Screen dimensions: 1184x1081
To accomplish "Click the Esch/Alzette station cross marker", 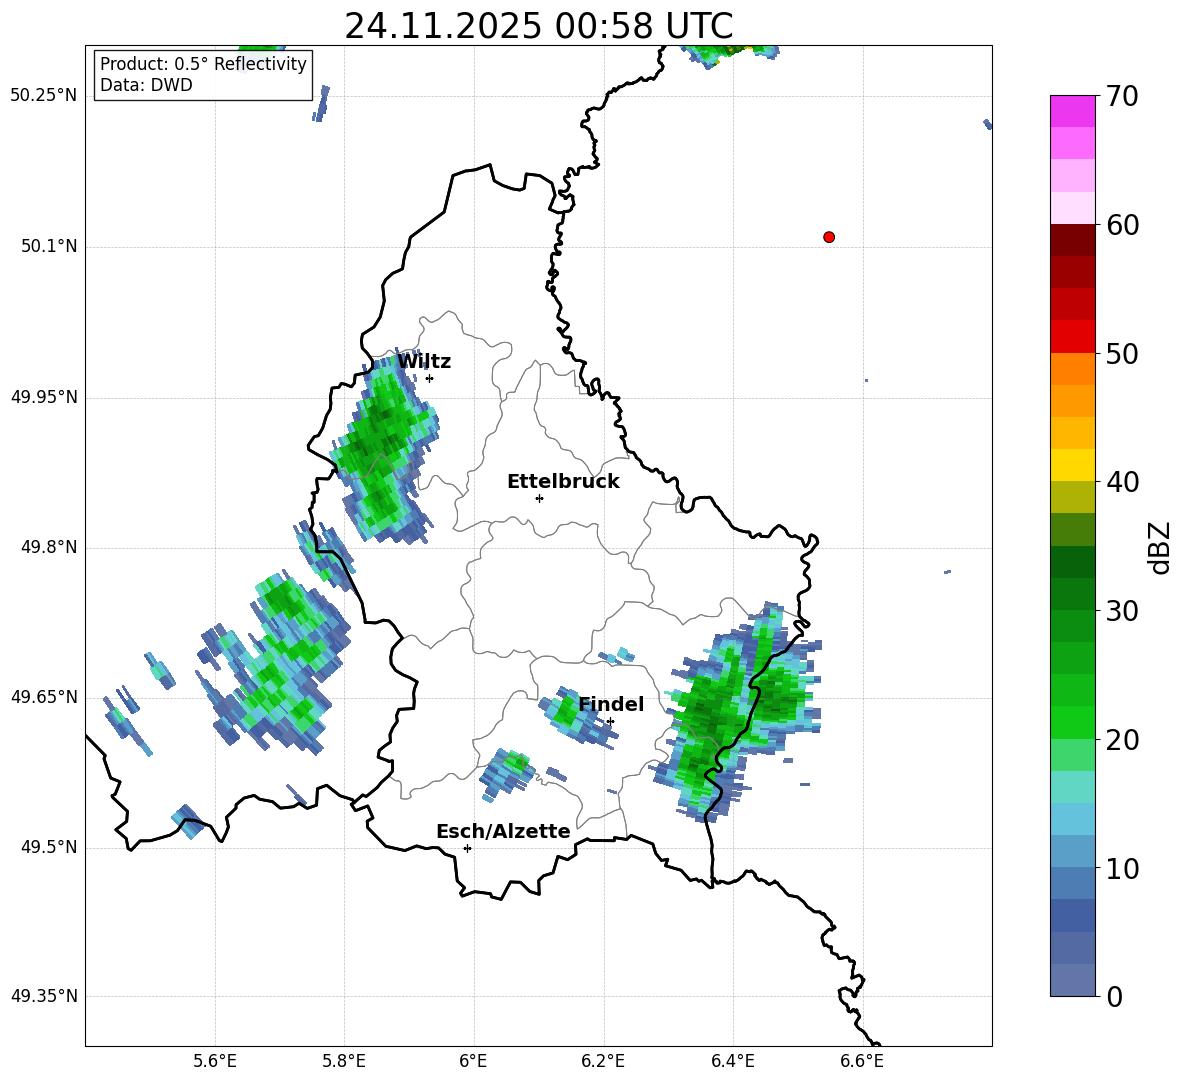I will [x=467, y=848].
